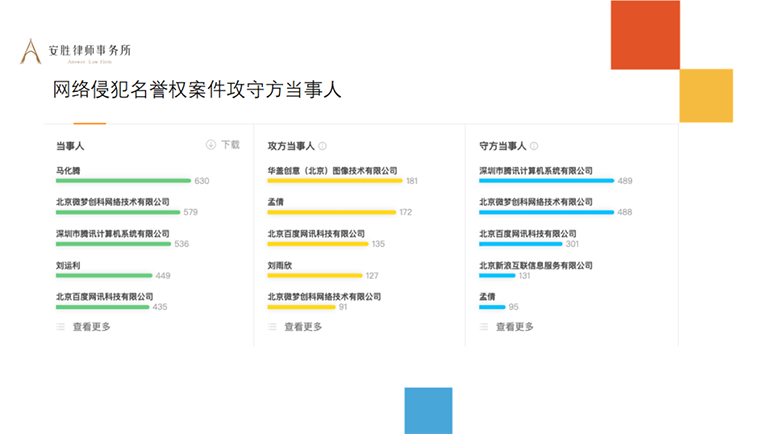The image size is (770, 434).
Task: Click the green bar valued 579
Action: [118, 212]
